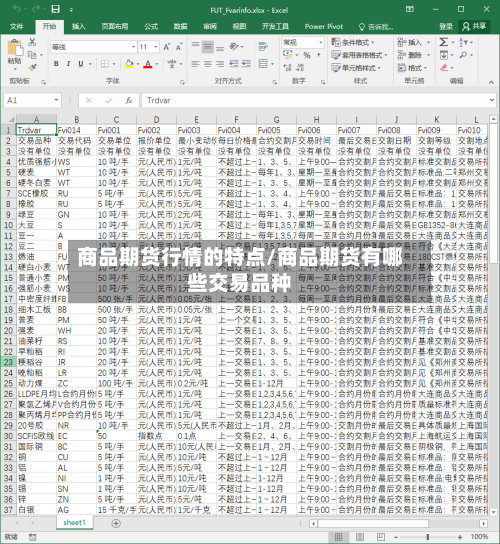Image resolution: width=500 pixels, height=544 pixels.
Task: Click the text Orientation icon
Action: (234, 46)
